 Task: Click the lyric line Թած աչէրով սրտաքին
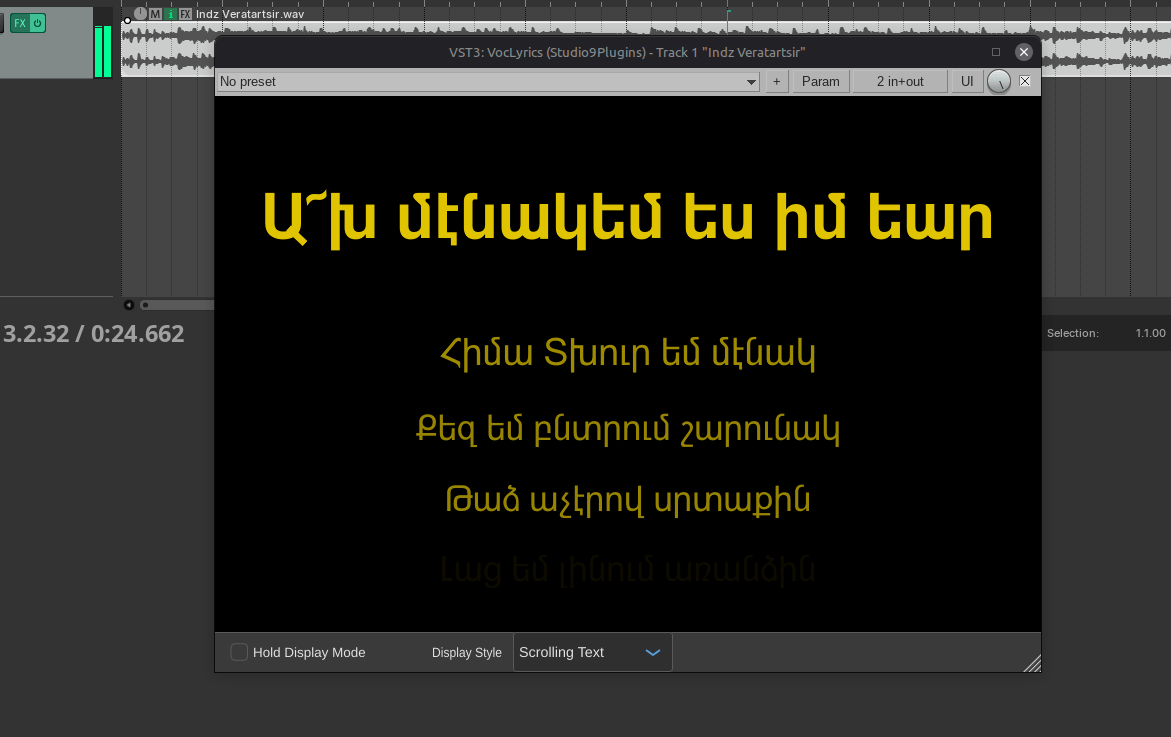tap(627, 500)
